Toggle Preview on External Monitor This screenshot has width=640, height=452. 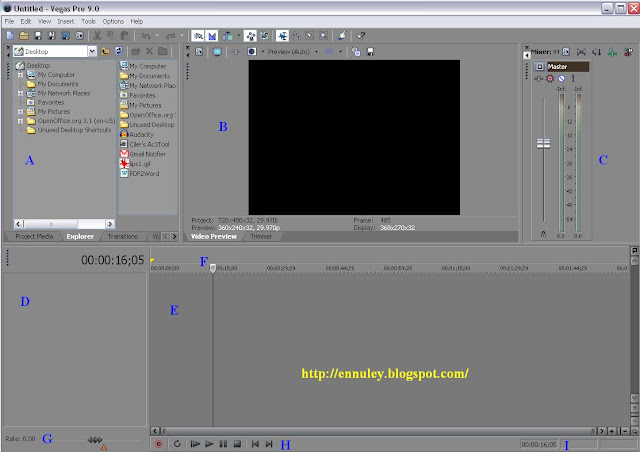click(x=217, y=52)
